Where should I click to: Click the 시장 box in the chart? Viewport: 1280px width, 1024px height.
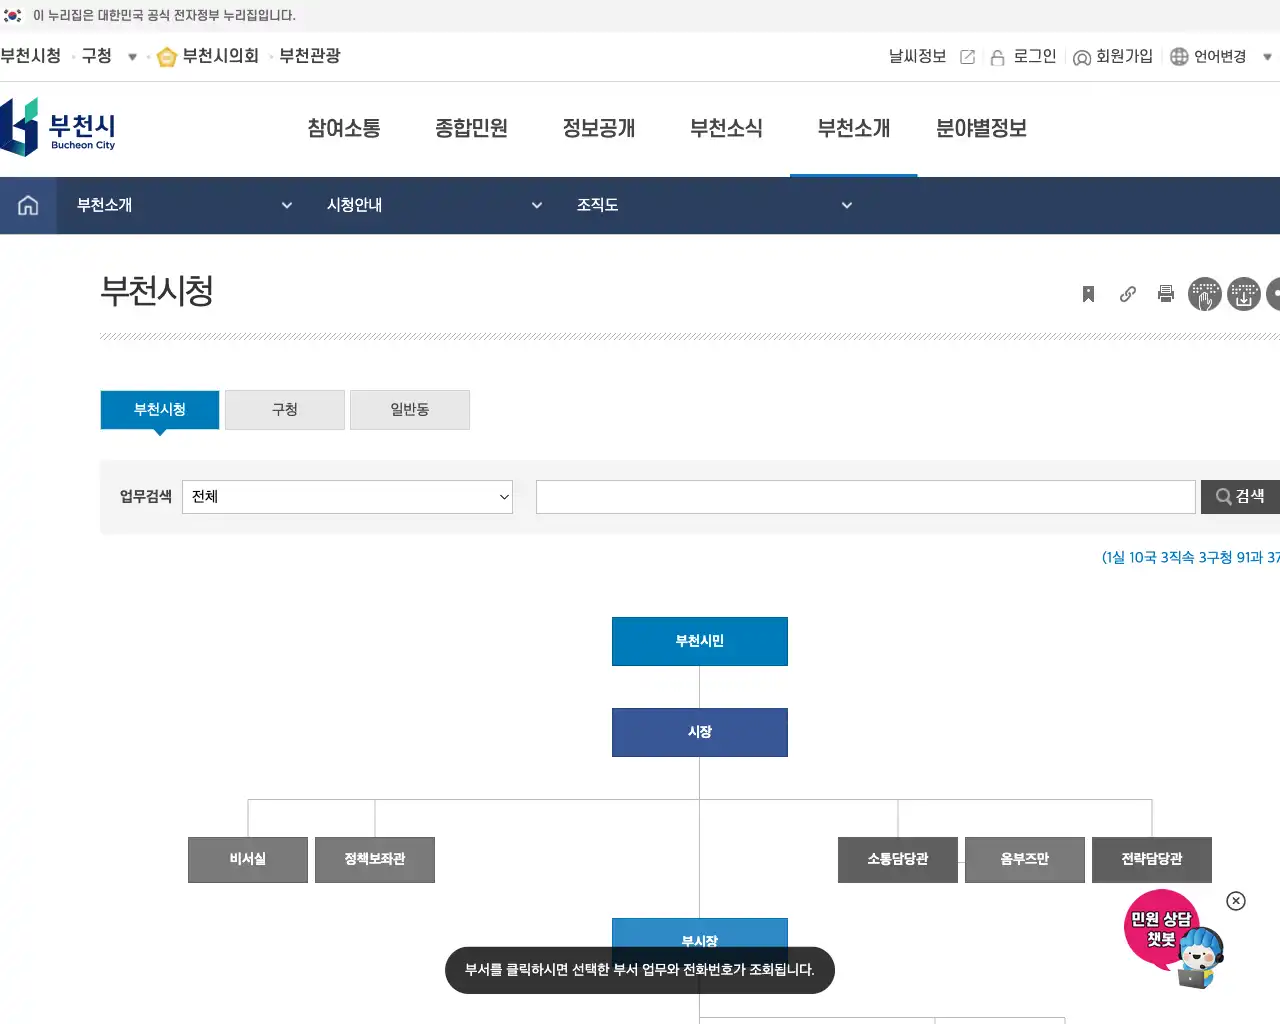[x=700, y=732]
